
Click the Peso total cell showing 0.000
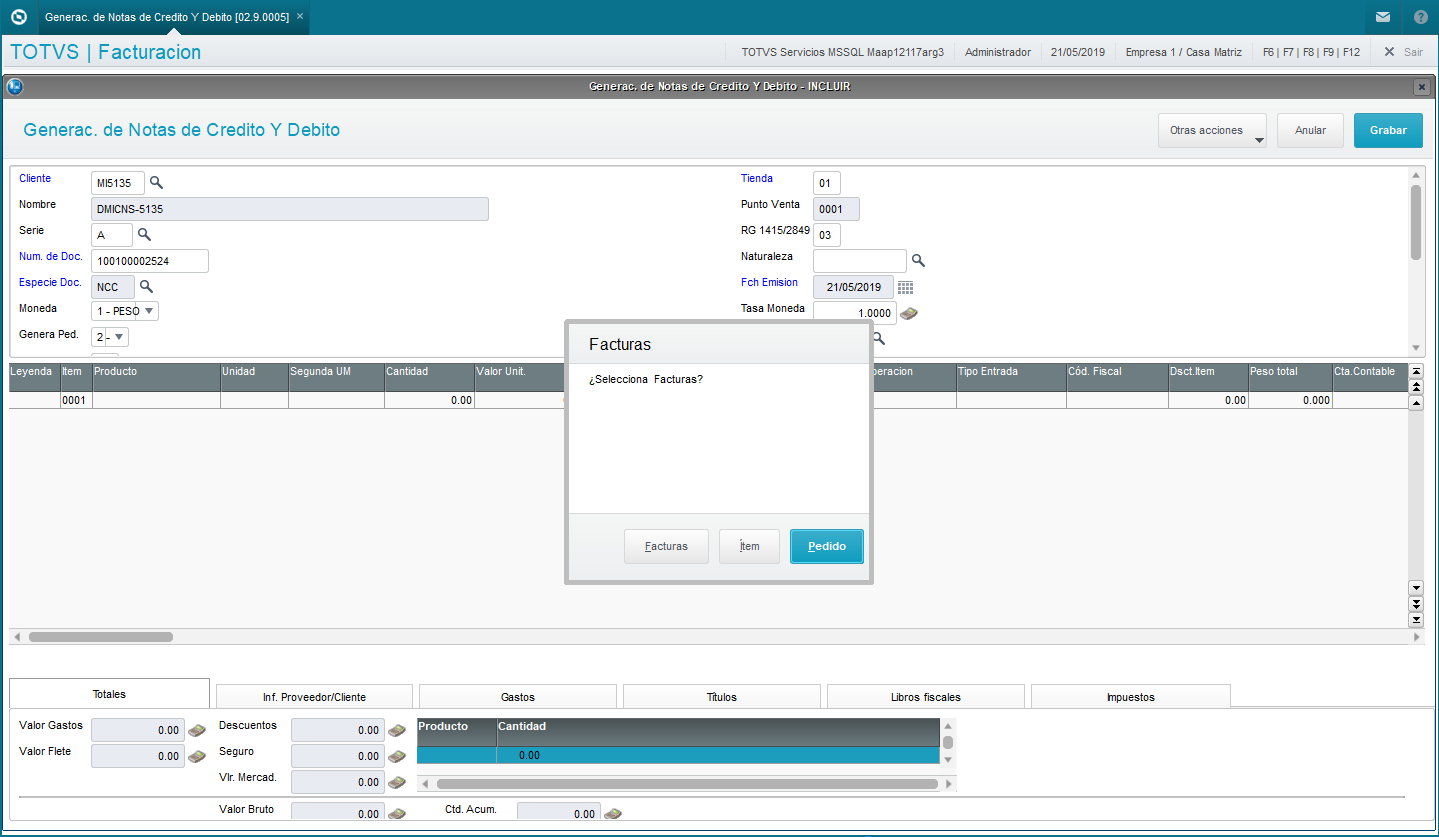[1290, 400]
